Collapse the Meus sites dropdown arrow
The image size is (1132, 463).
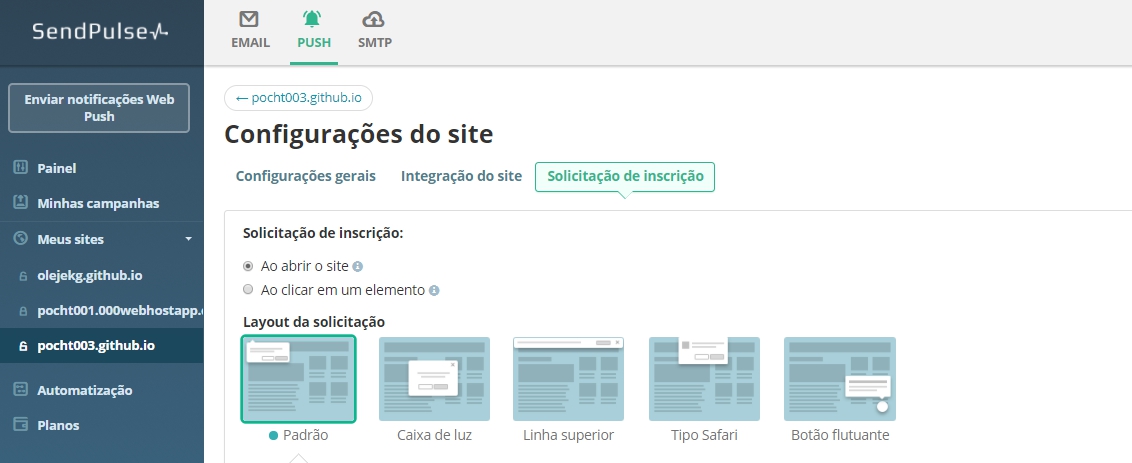(x=188, y=239)
